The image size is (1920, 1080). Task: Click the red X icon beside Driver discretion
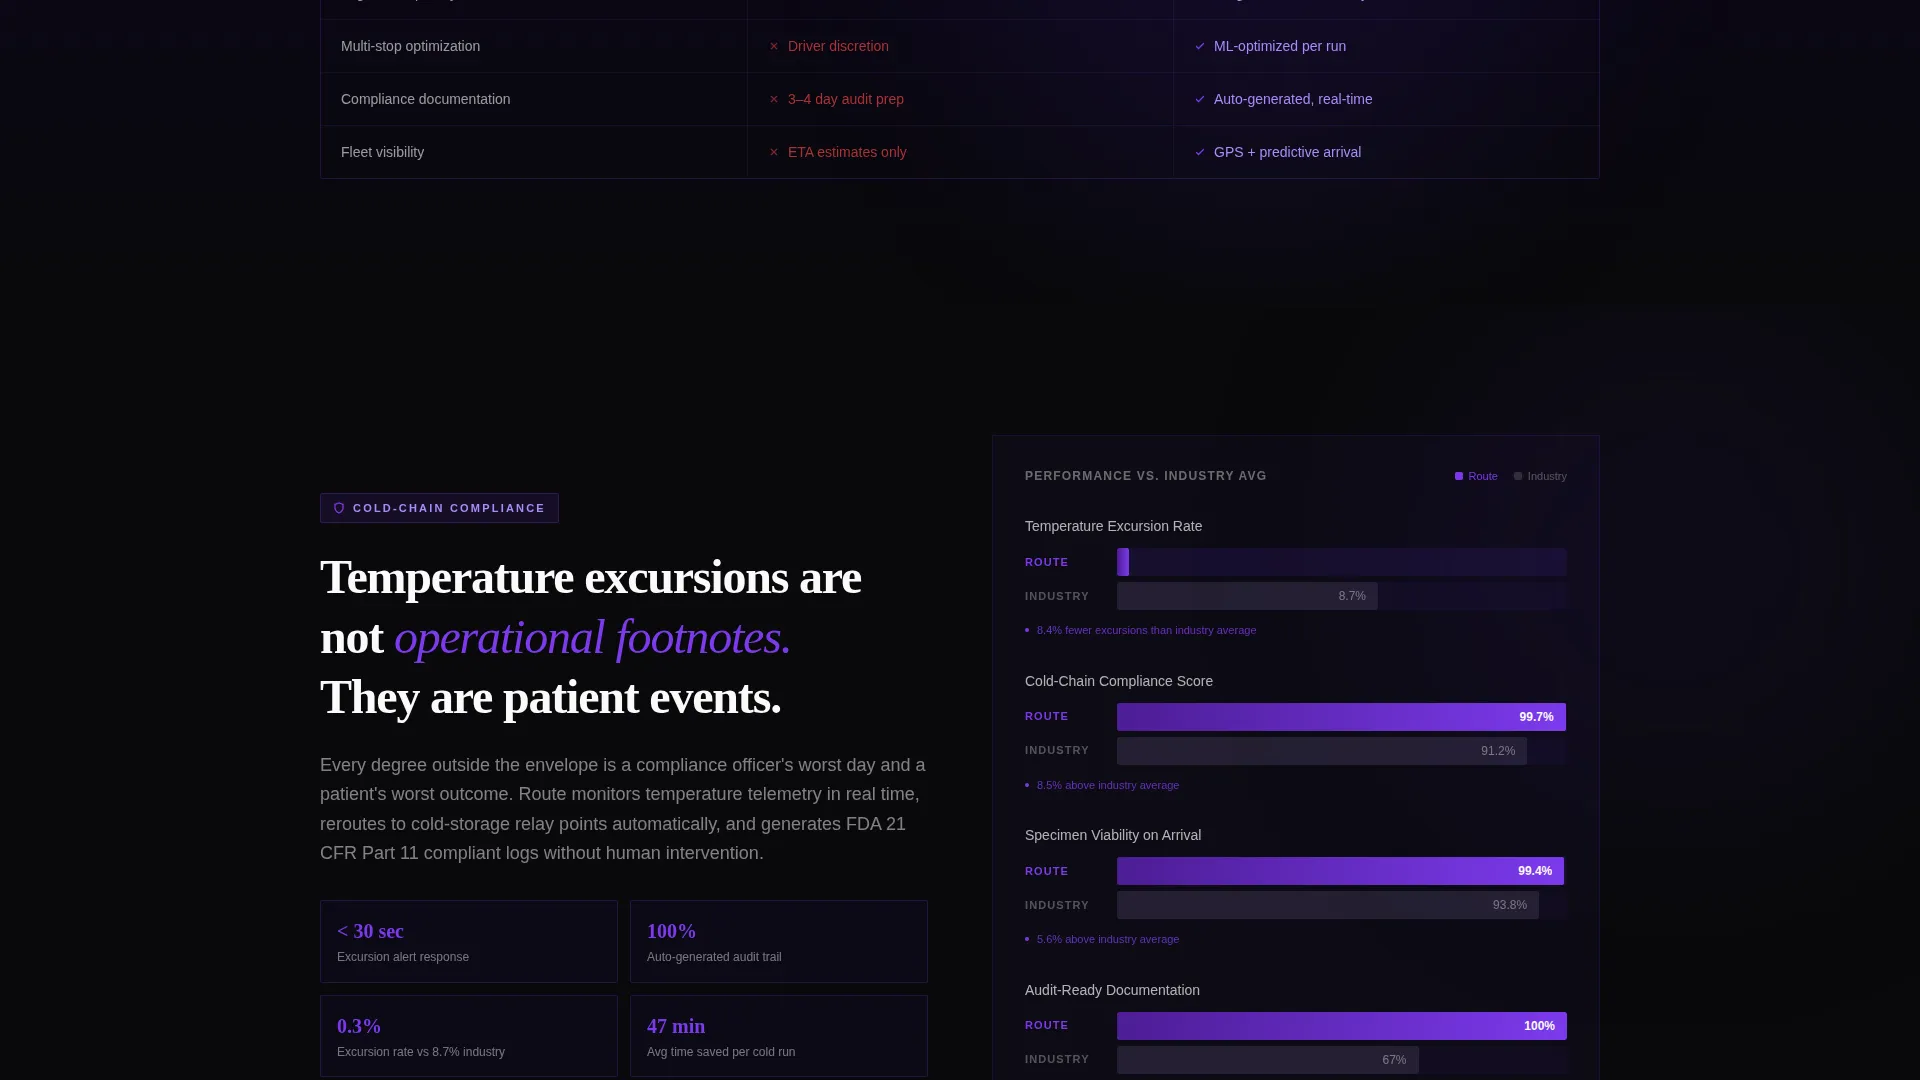pos(774,46)
